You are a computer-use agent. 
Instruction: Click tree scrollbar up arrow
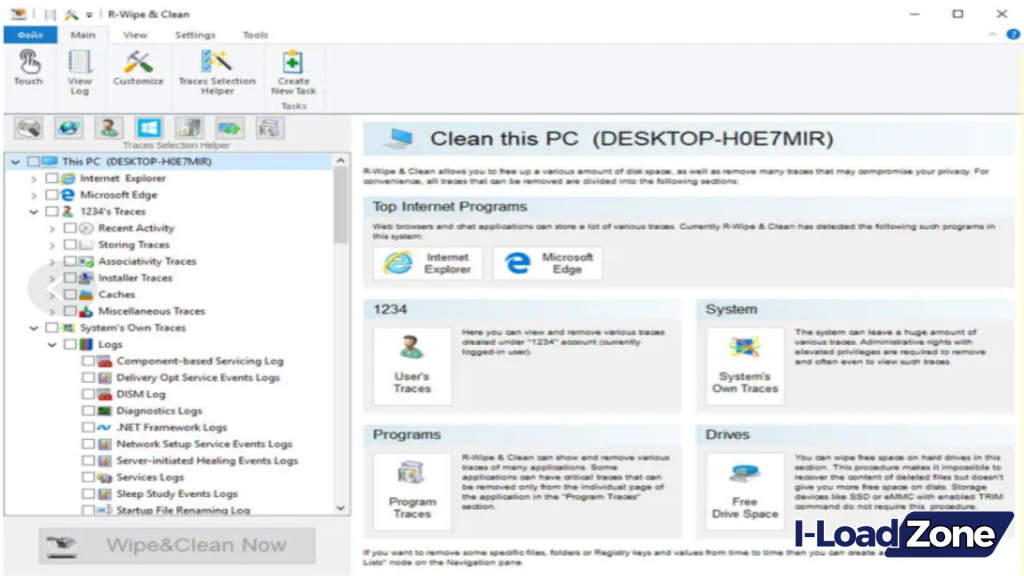340,161
